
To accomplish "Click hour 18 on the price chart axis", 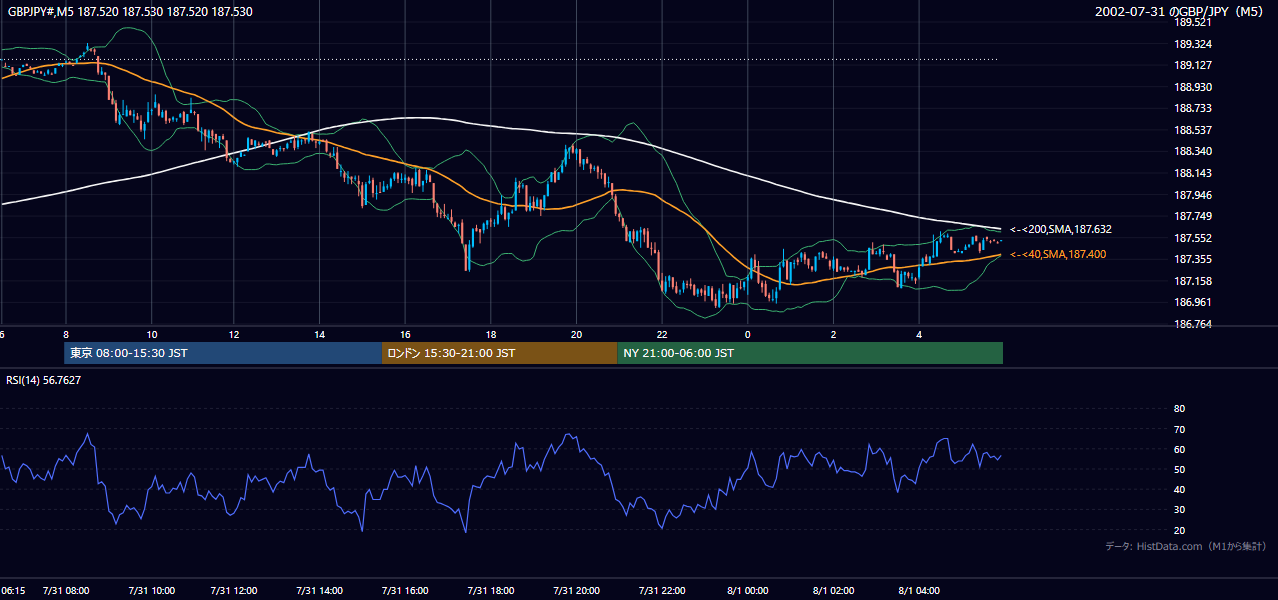I will [x=491, y=334].
